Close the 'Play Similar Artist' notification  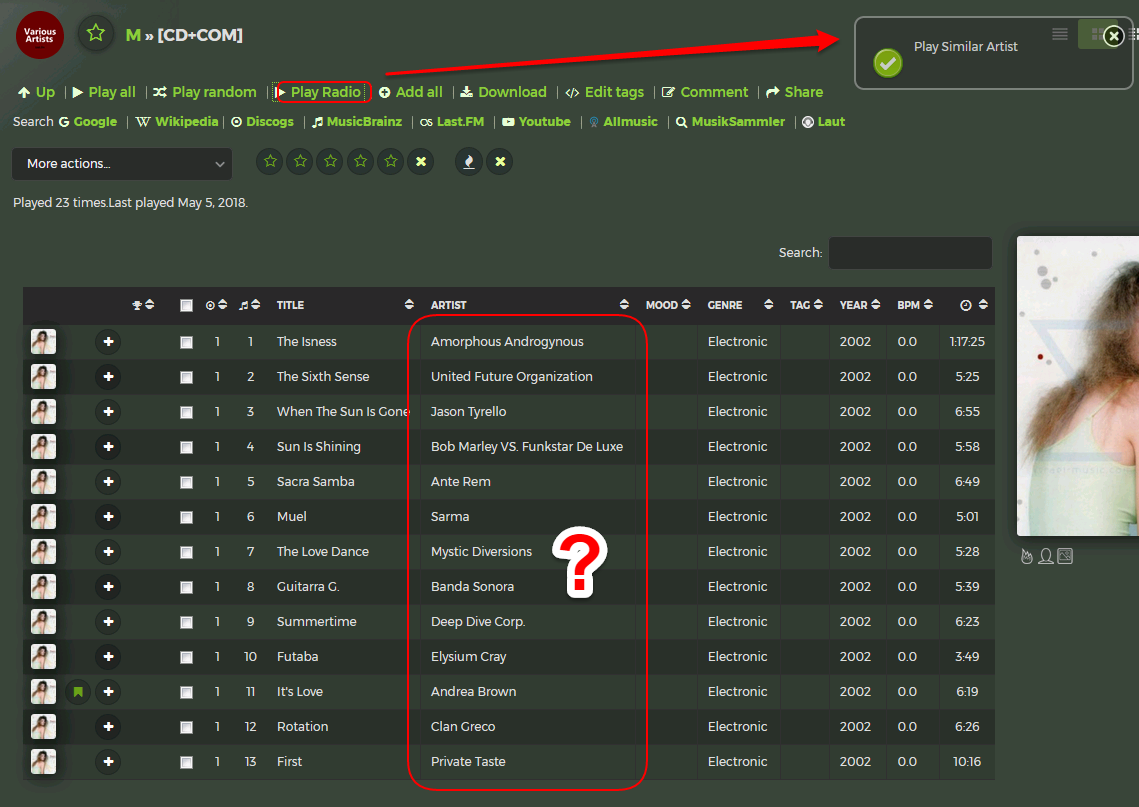tap(1113, 36)
